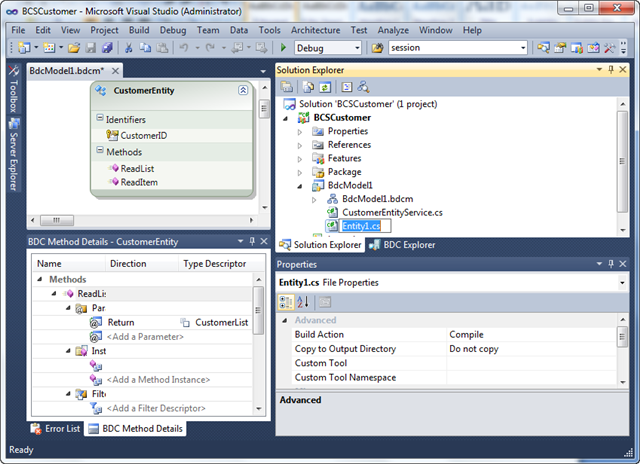
Task: Select the BDC Method Details tab
Action: [x=136, y=428]
